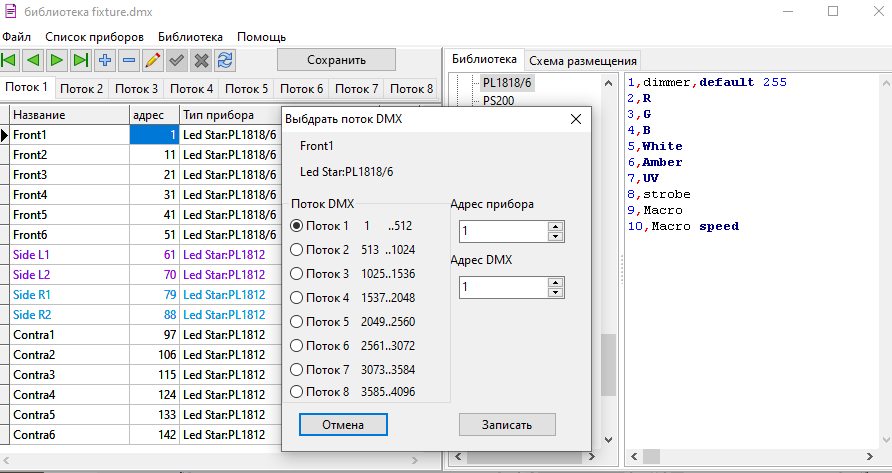This screenshot has height=473, width=892.
Task: Open the Список приборов menu
Action: click(94, 37)
